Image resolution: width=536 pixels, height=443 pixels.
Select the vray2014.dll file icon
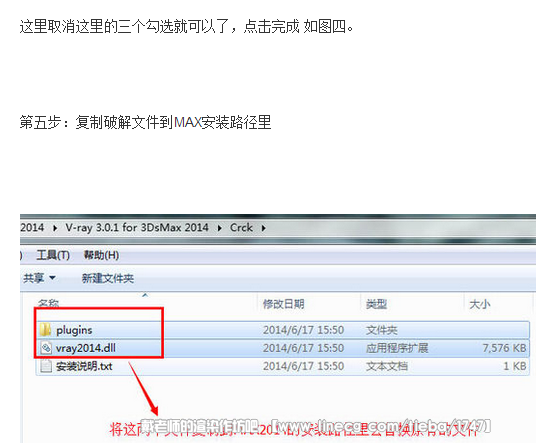(46, 348)
